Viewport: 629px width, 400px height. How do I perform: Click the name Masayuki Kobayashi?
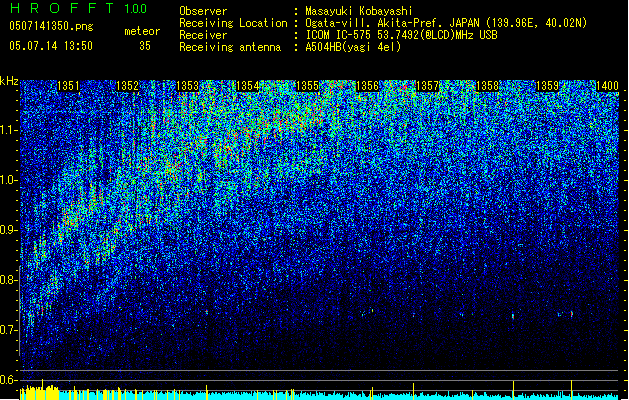pyautogui.click(x=359, y=11)
